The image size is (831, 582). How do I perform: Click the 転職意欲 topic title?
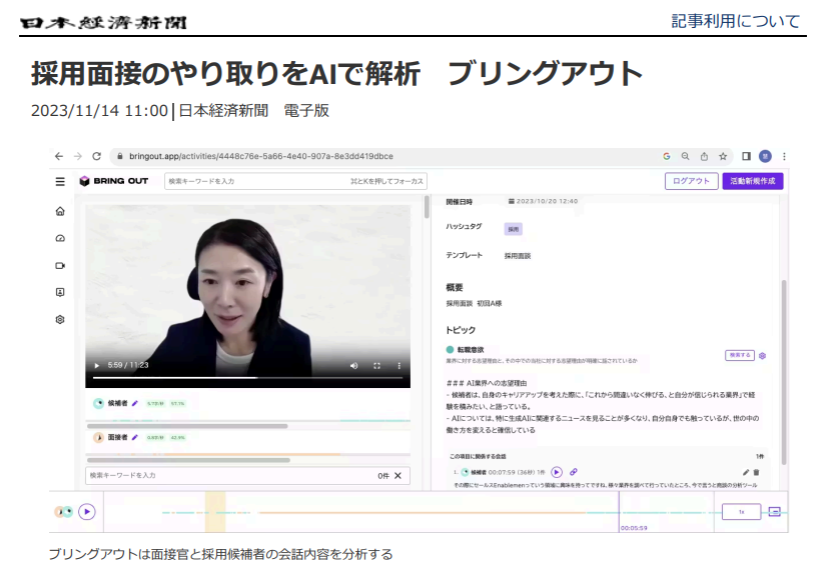470,350
